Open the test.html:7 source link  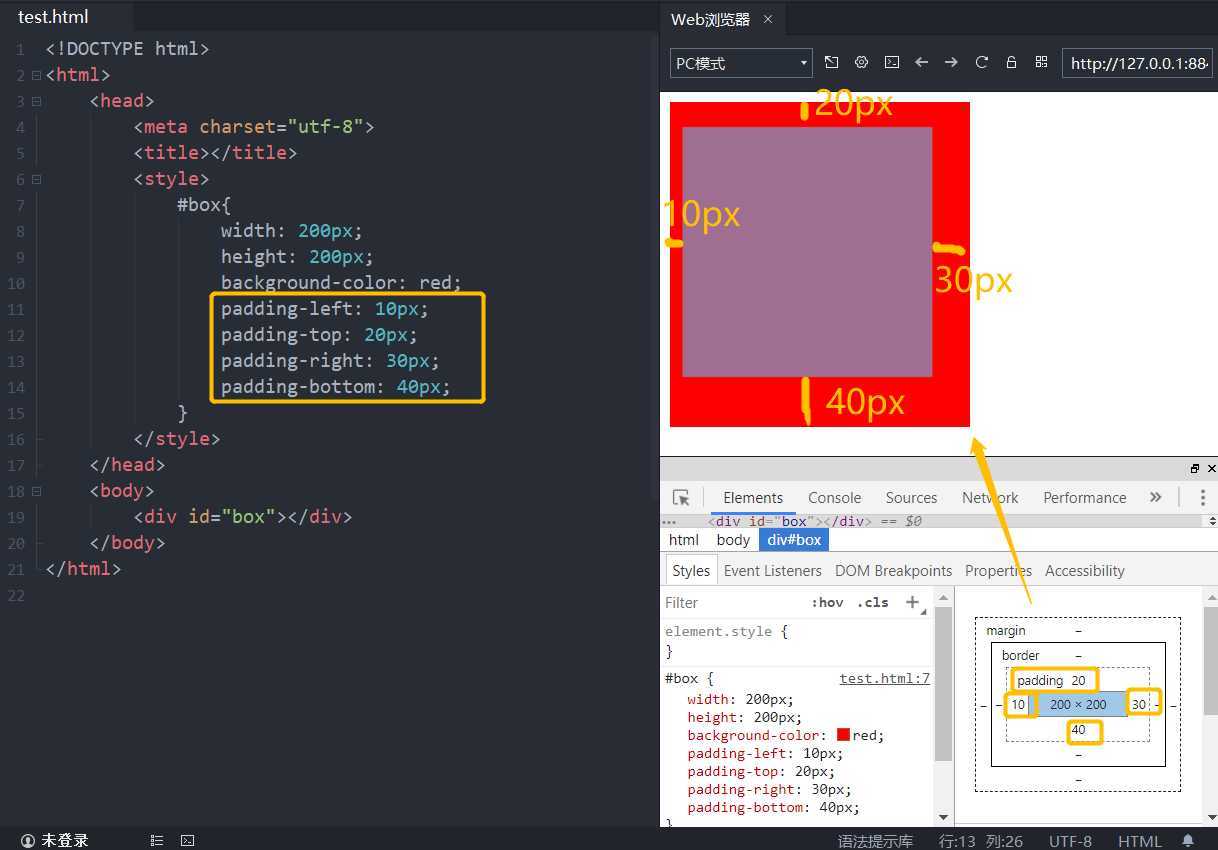(884, 678)
